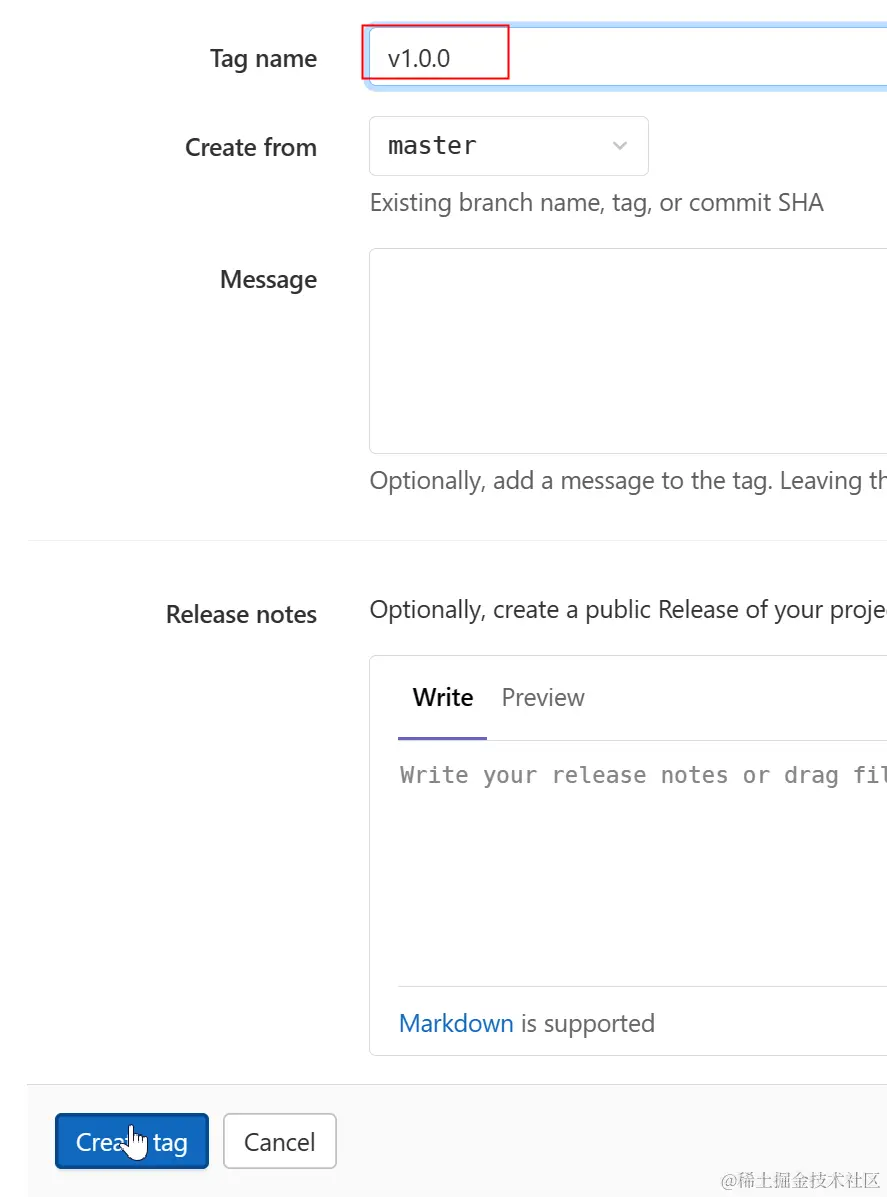Click the Create from label
Screen dimensions: 887x1197
[250, 148]
